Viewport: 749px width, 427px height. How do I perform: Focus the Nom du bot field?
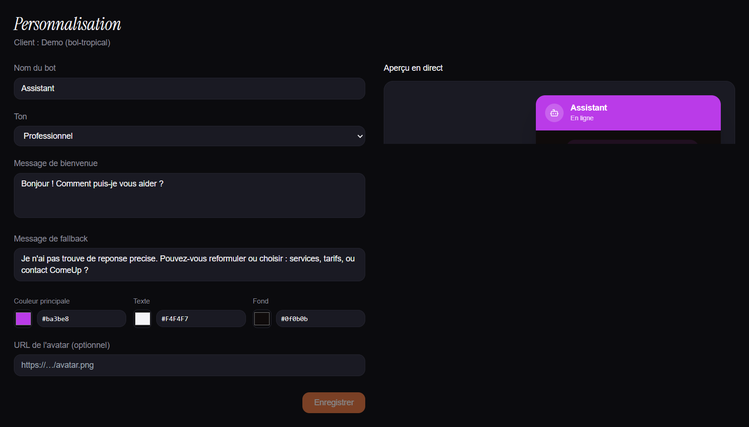click(x=189, y=88)
